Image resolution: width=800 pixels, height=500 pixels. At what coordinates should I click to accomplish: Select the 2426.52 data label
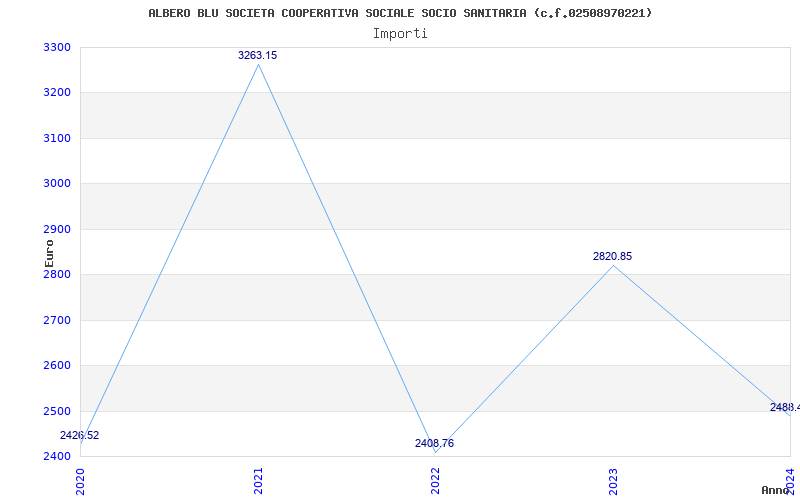pos(80,435)
